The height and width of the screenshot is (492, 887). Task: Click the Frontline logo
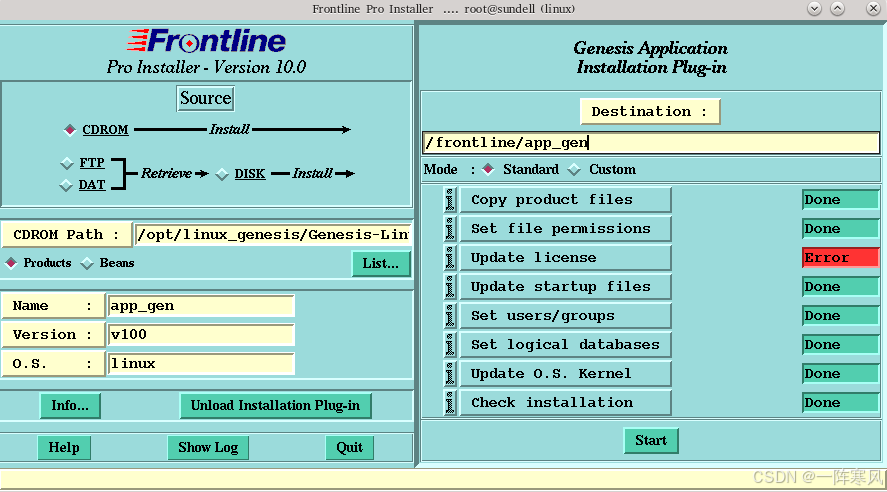point(206,41)
